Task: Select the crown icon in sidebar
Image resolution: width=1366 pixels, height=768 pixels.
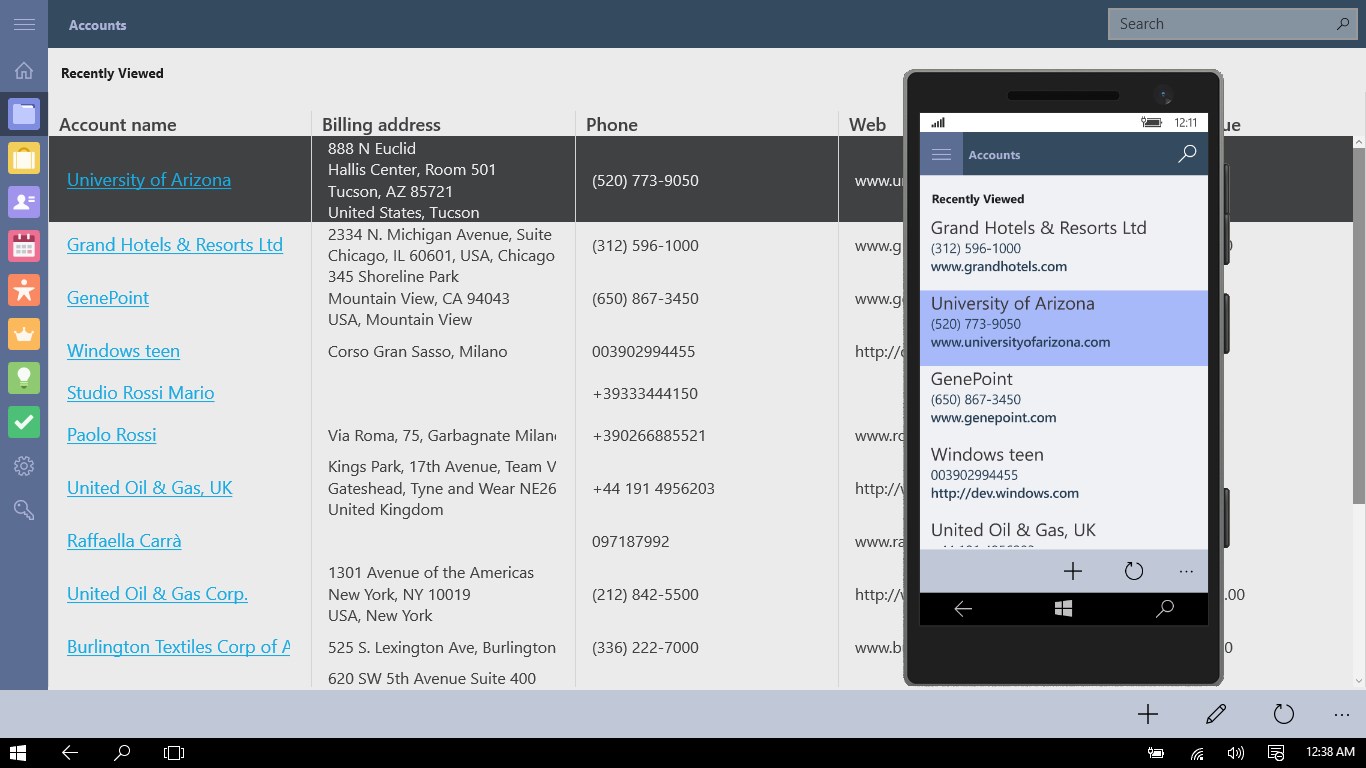Action: tap(24, 334)
